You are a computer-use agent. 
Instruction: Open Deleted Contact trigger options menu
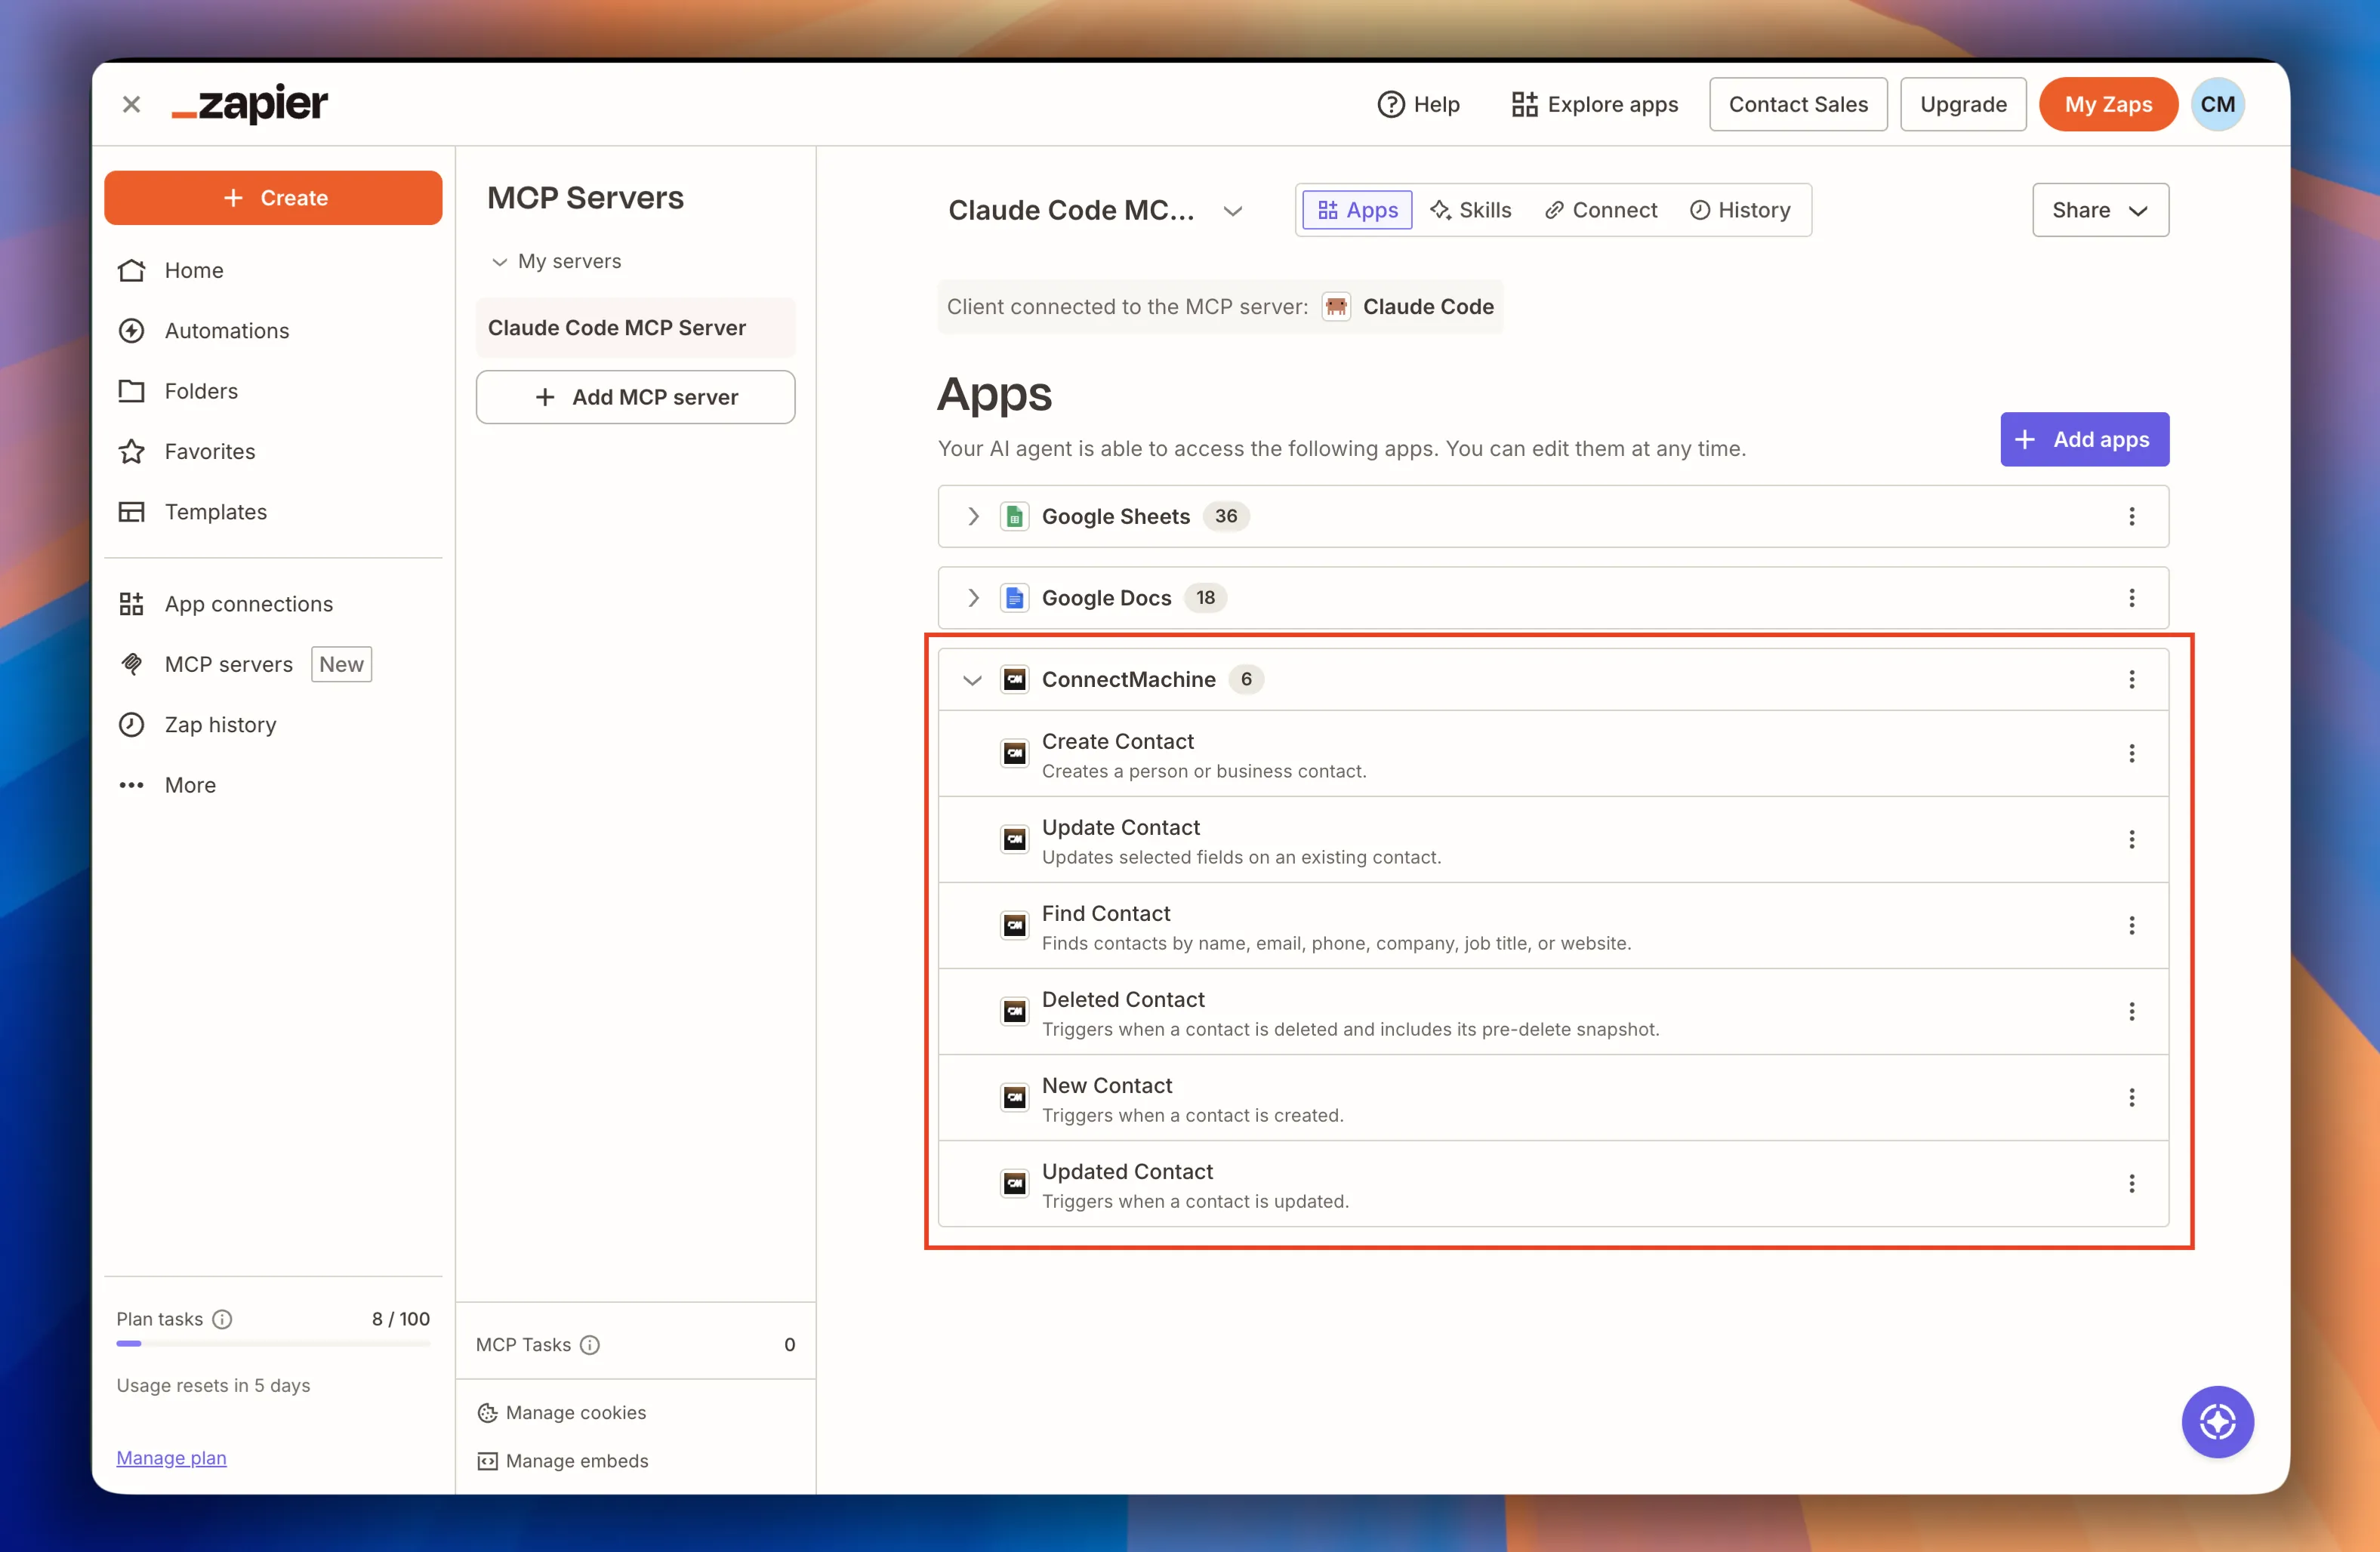2131,1011
